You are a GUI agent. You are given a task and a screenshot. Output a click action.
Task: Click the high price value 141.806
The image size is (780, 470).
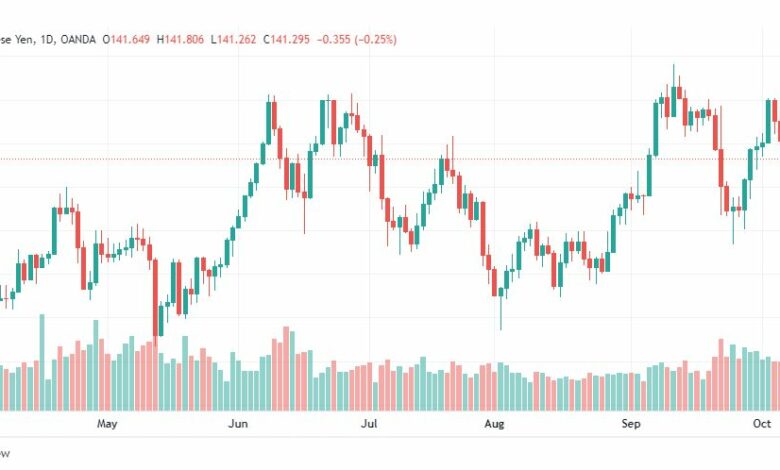click(184, 39)
